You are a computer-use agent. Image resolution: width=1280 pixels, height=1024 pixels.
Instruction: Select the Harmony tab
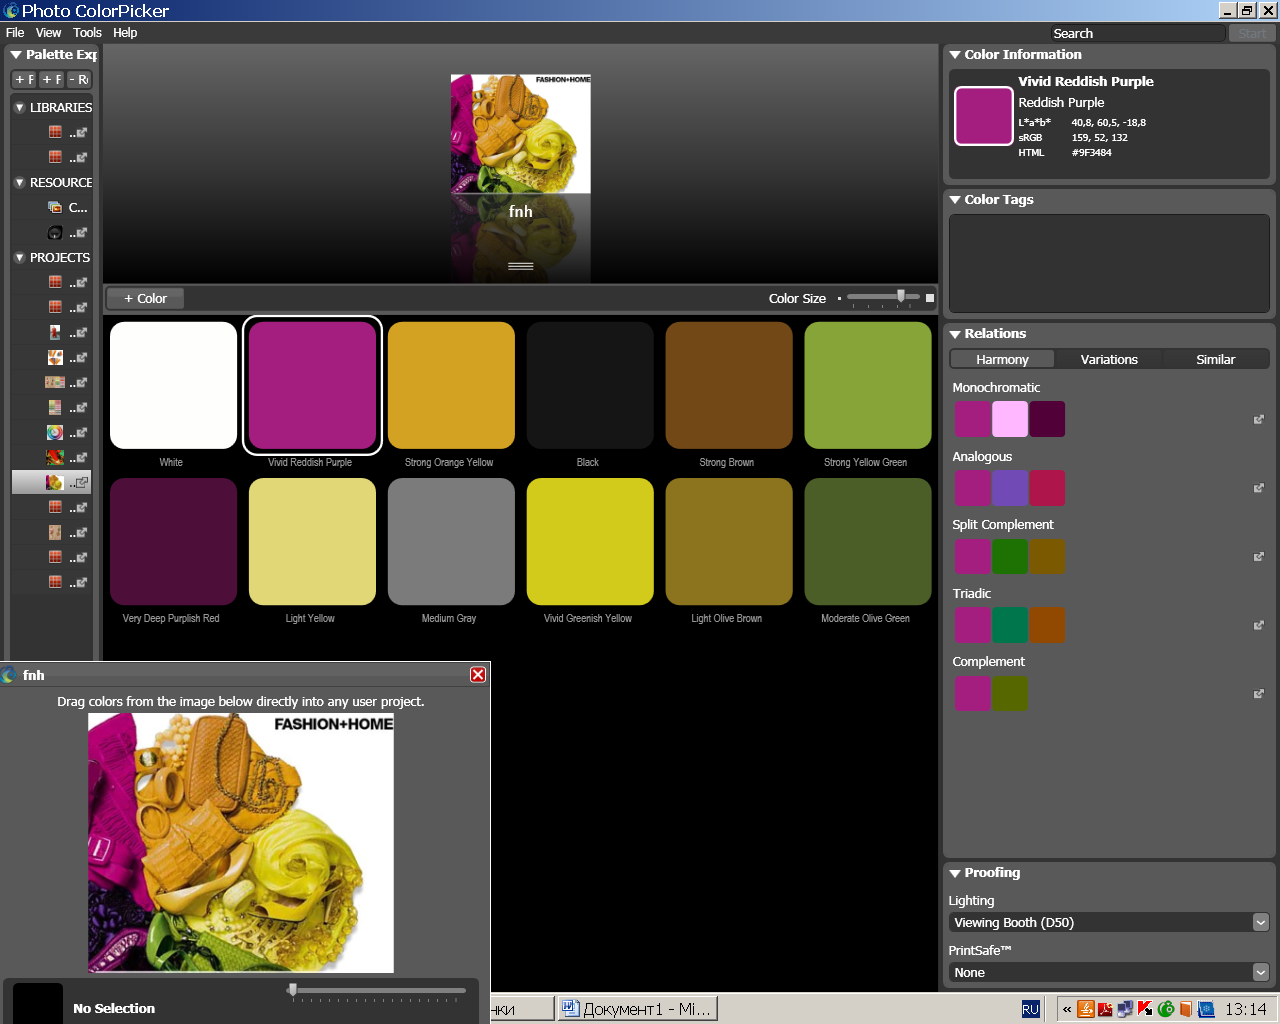click(1002, 359)
